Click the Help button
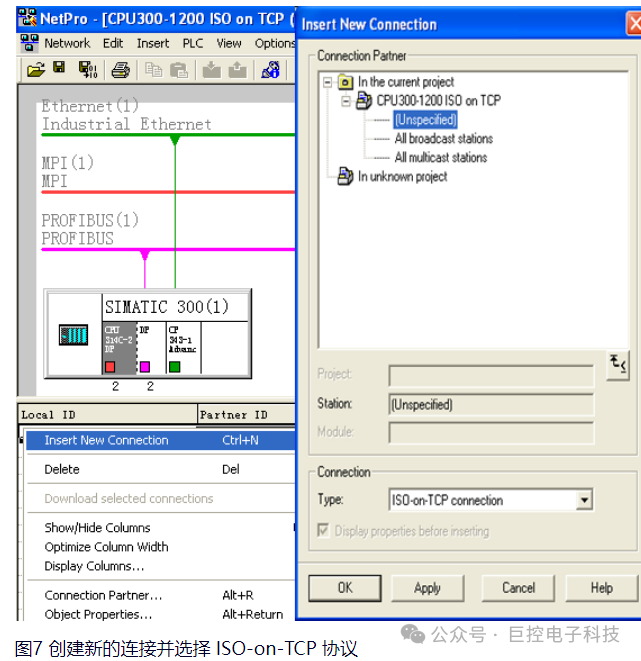The width and height of the screenshot is (641, 661). [x=601, y=588]
